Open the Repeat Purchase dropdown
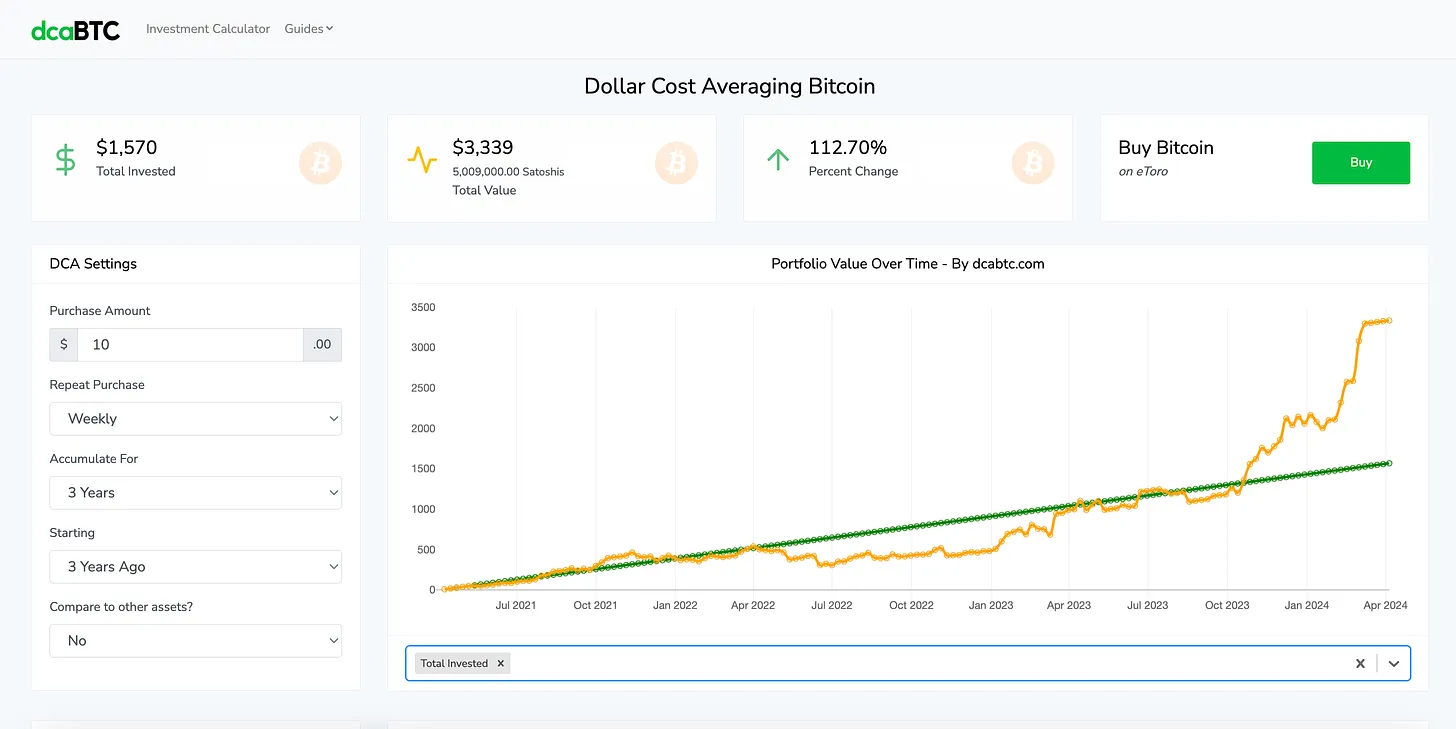The image size is (1456, 729). pos(195,419)
